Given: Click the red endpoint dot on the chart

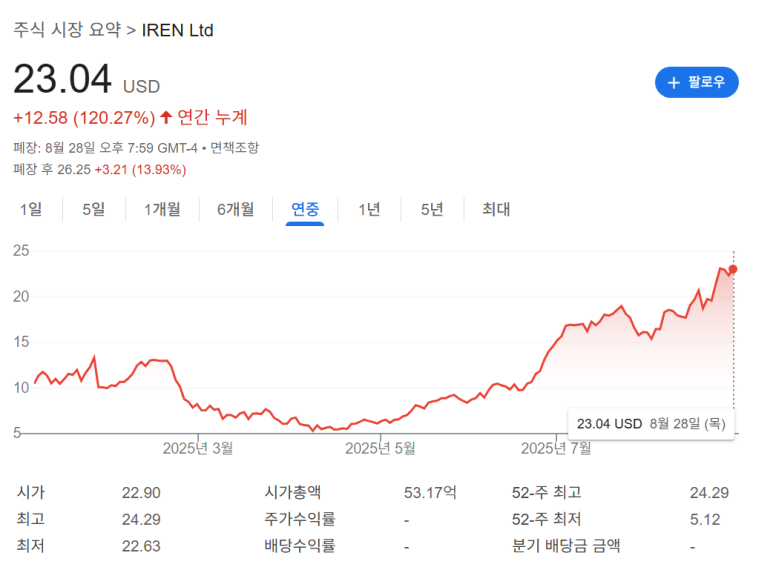Looking at the screenshot, I should [733, 269].
